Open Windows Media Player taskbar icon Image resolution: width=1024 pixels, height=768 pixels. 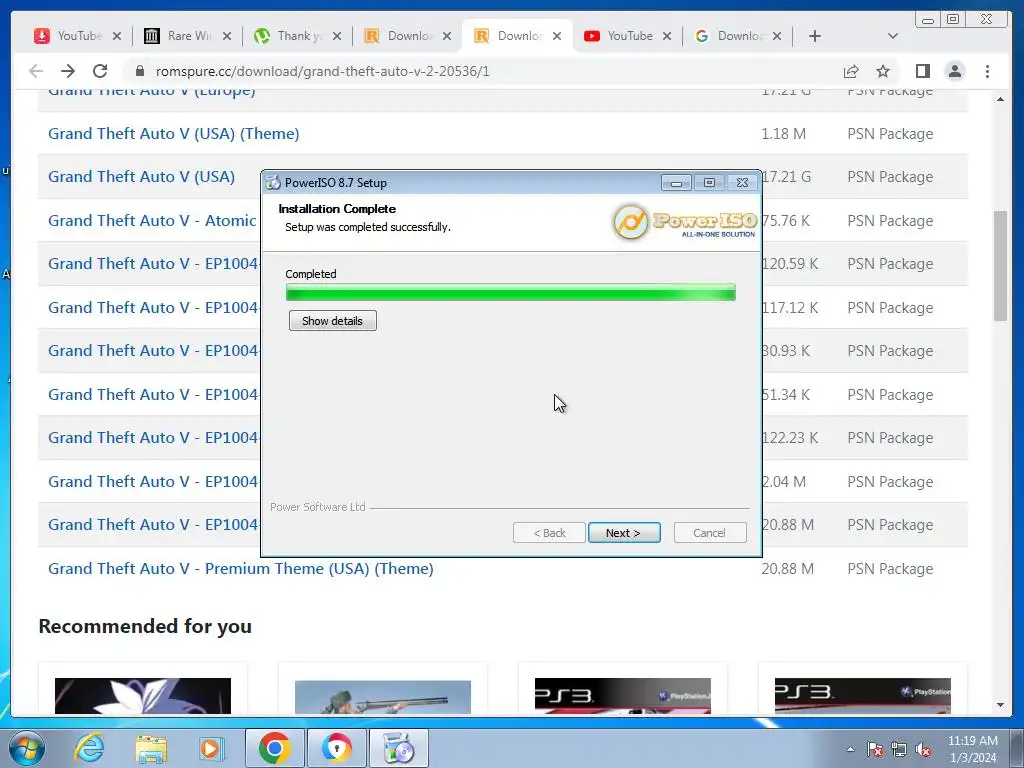click(211, 748)
